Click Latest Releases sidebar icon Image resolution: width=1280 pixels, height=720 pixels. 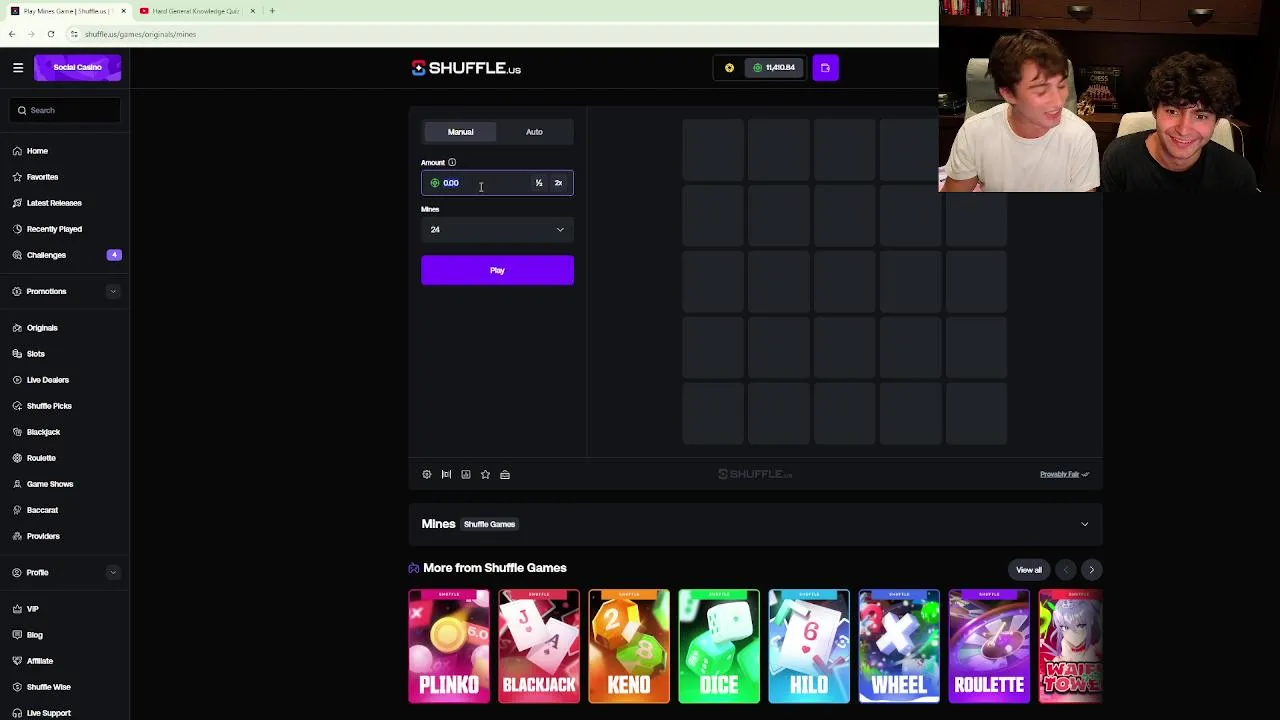point(18,203)
